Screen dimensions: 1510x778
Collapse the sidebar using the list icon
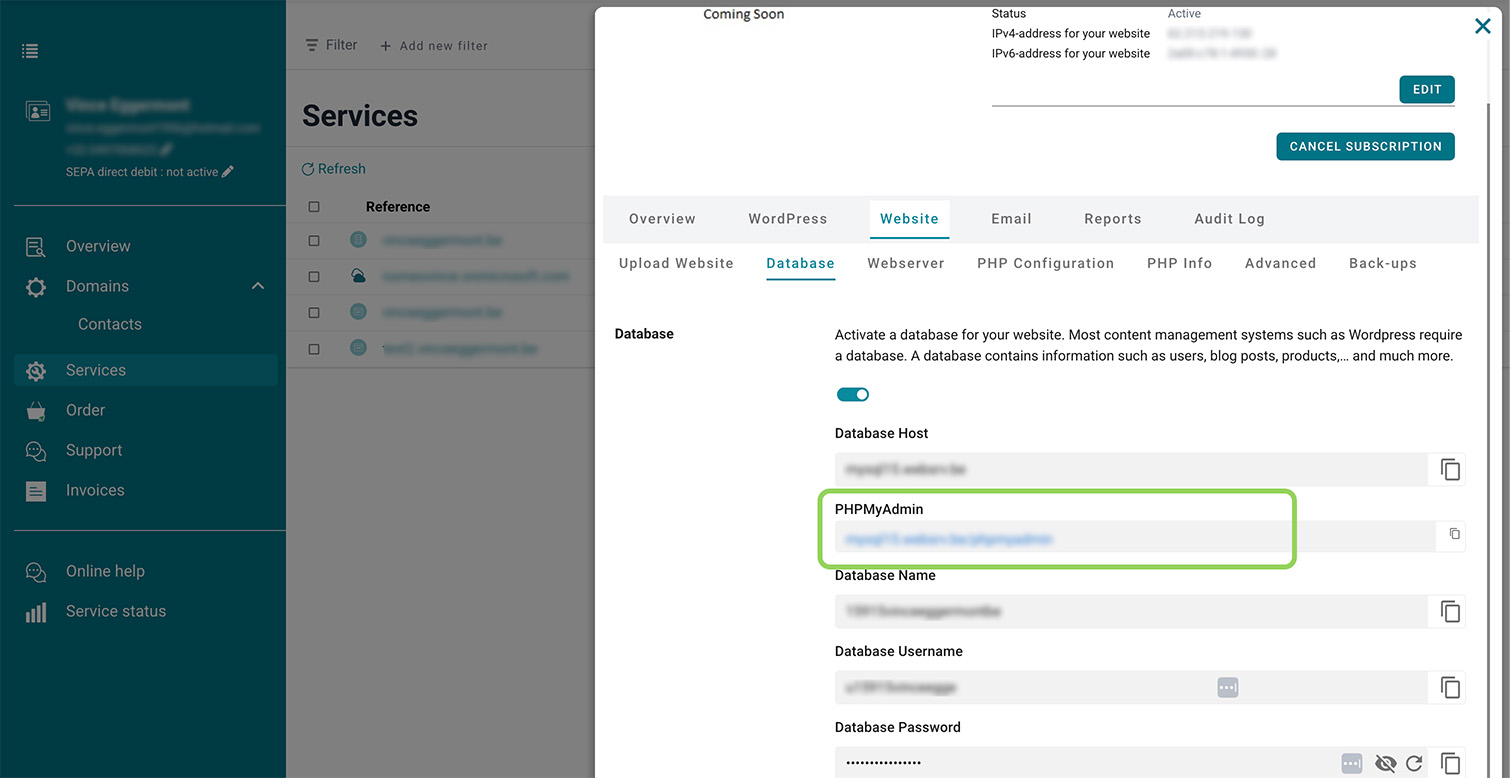[30, 51]
